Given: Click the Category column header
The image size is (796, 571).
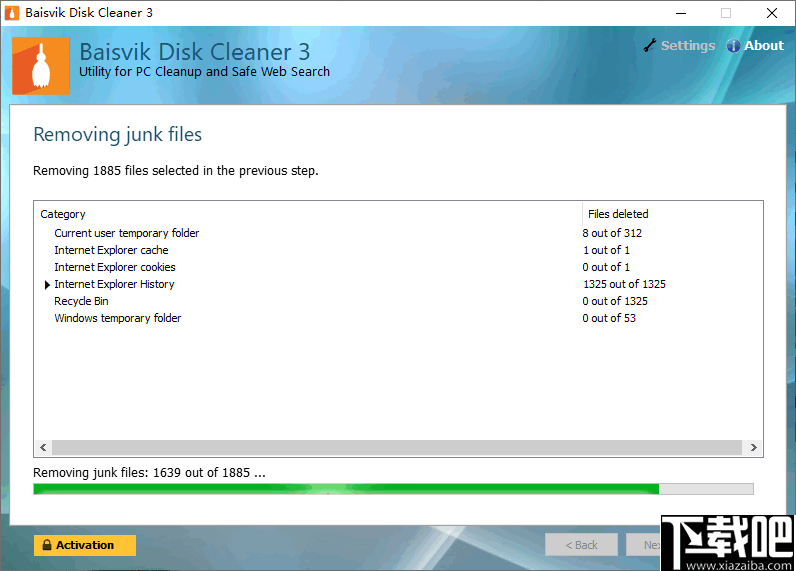Looking at the screenshot, I should 308,214.
